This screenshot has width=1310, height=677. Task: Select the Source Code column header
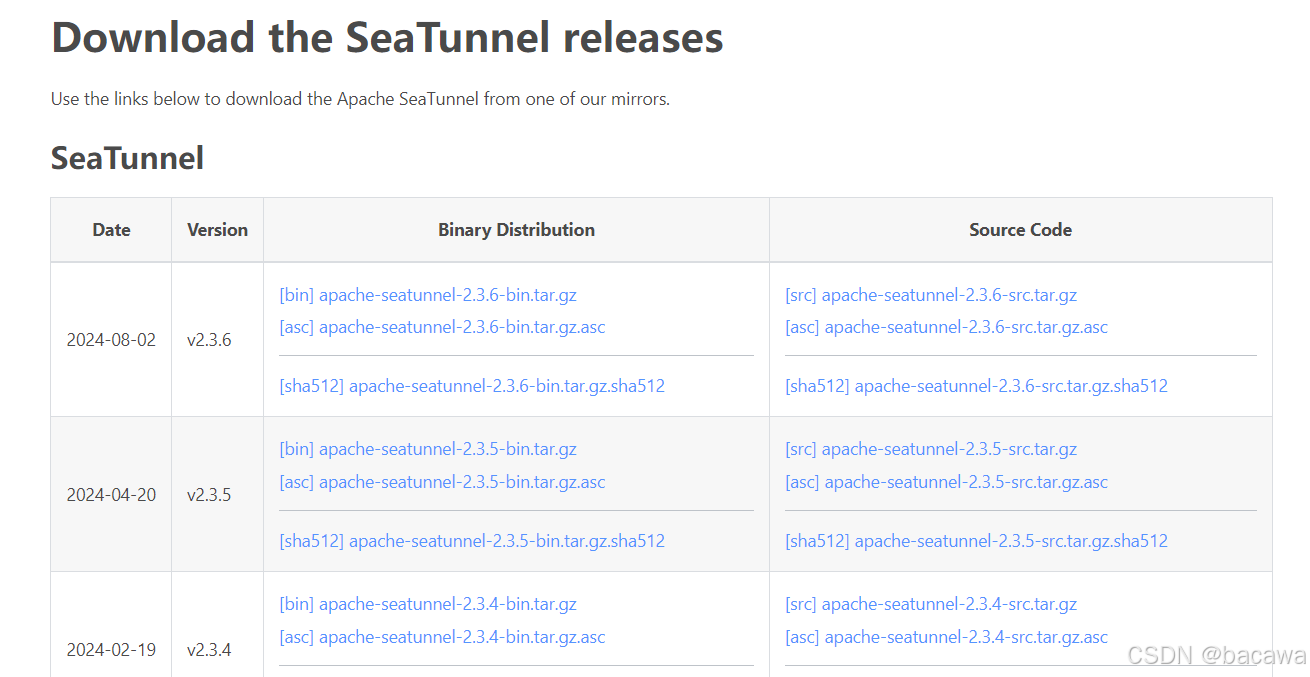[x=1020, y=230]
